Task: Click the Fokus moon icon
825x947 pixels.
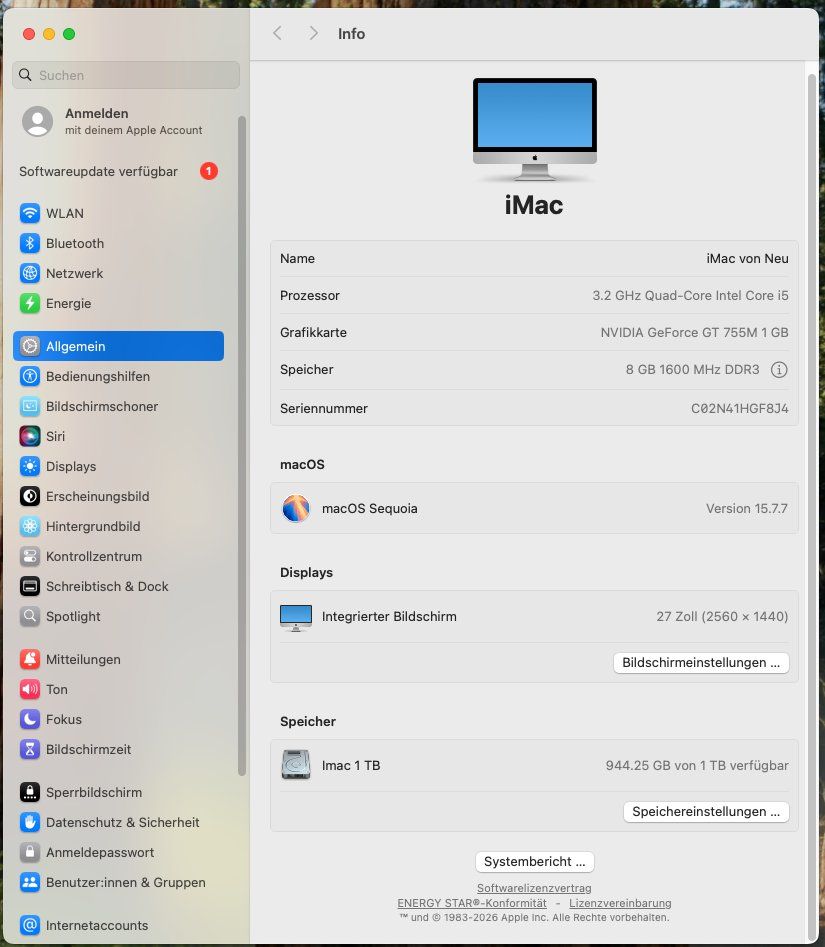Action: click(x=30, y=719)
